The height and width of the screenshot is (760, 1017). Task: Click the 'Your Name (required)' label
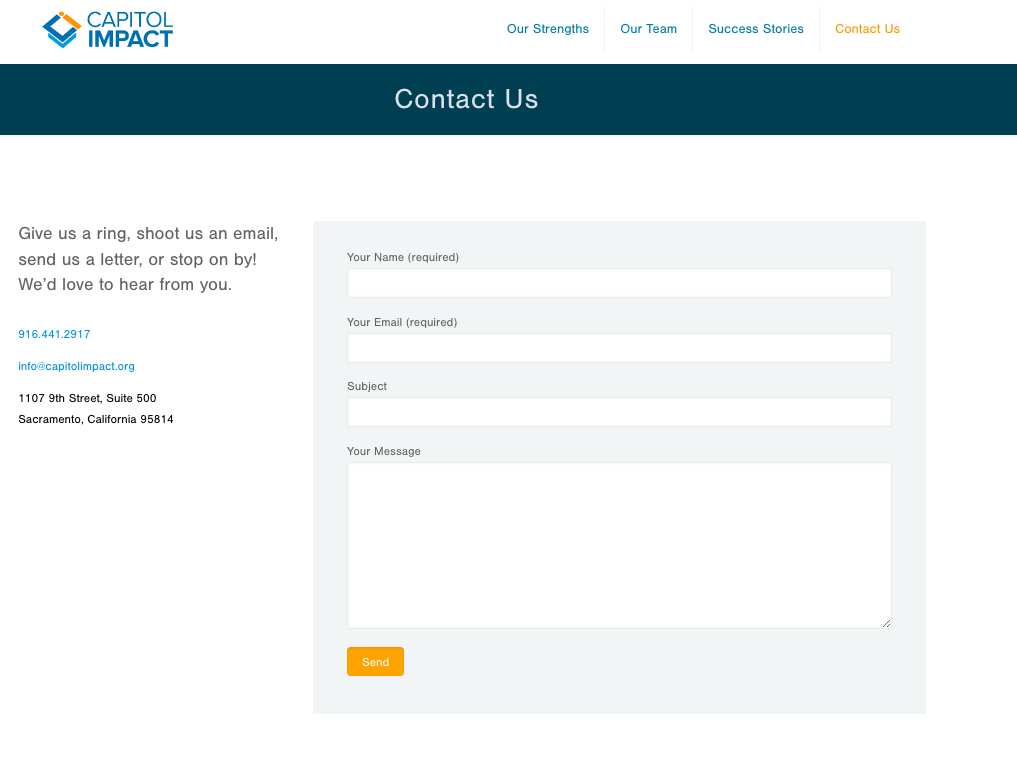coord(402,257)
